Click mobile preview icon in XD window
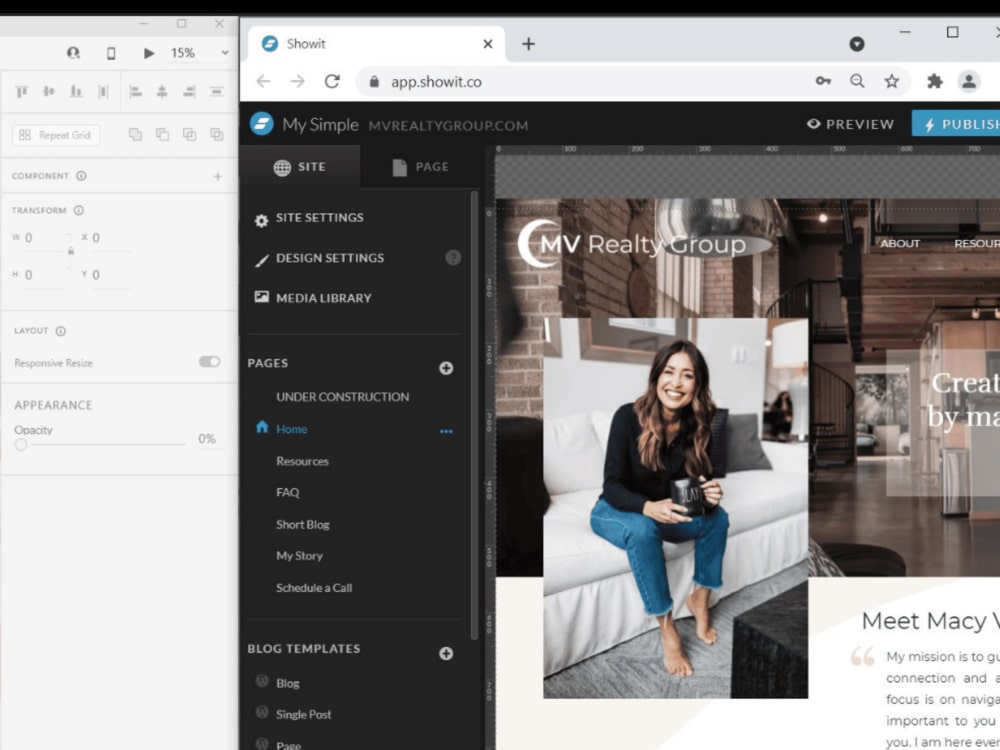 click(111, 53)
